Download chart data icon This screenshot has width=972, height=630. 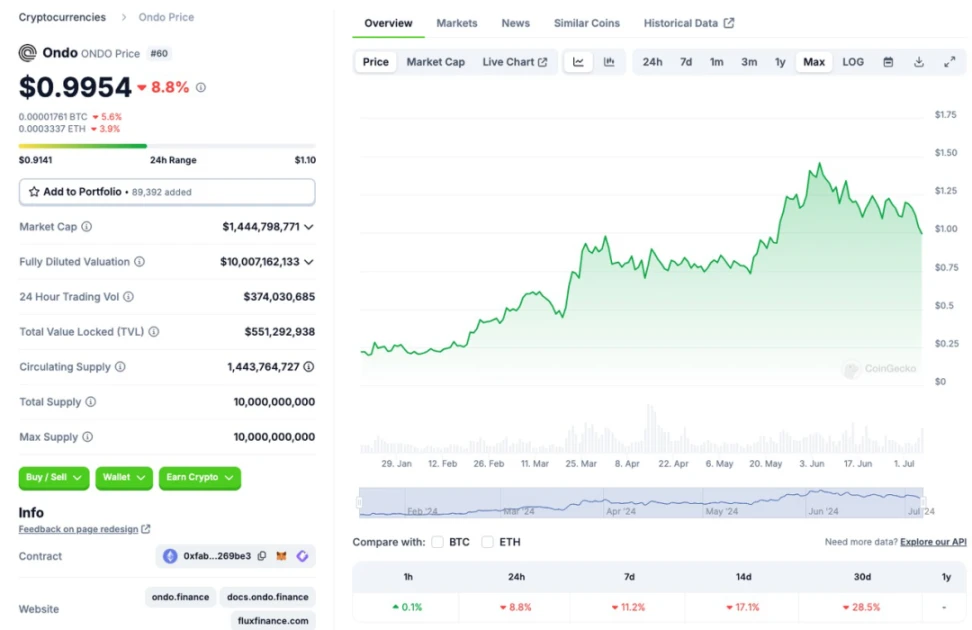pyautogui.click(x=918, y=62)
